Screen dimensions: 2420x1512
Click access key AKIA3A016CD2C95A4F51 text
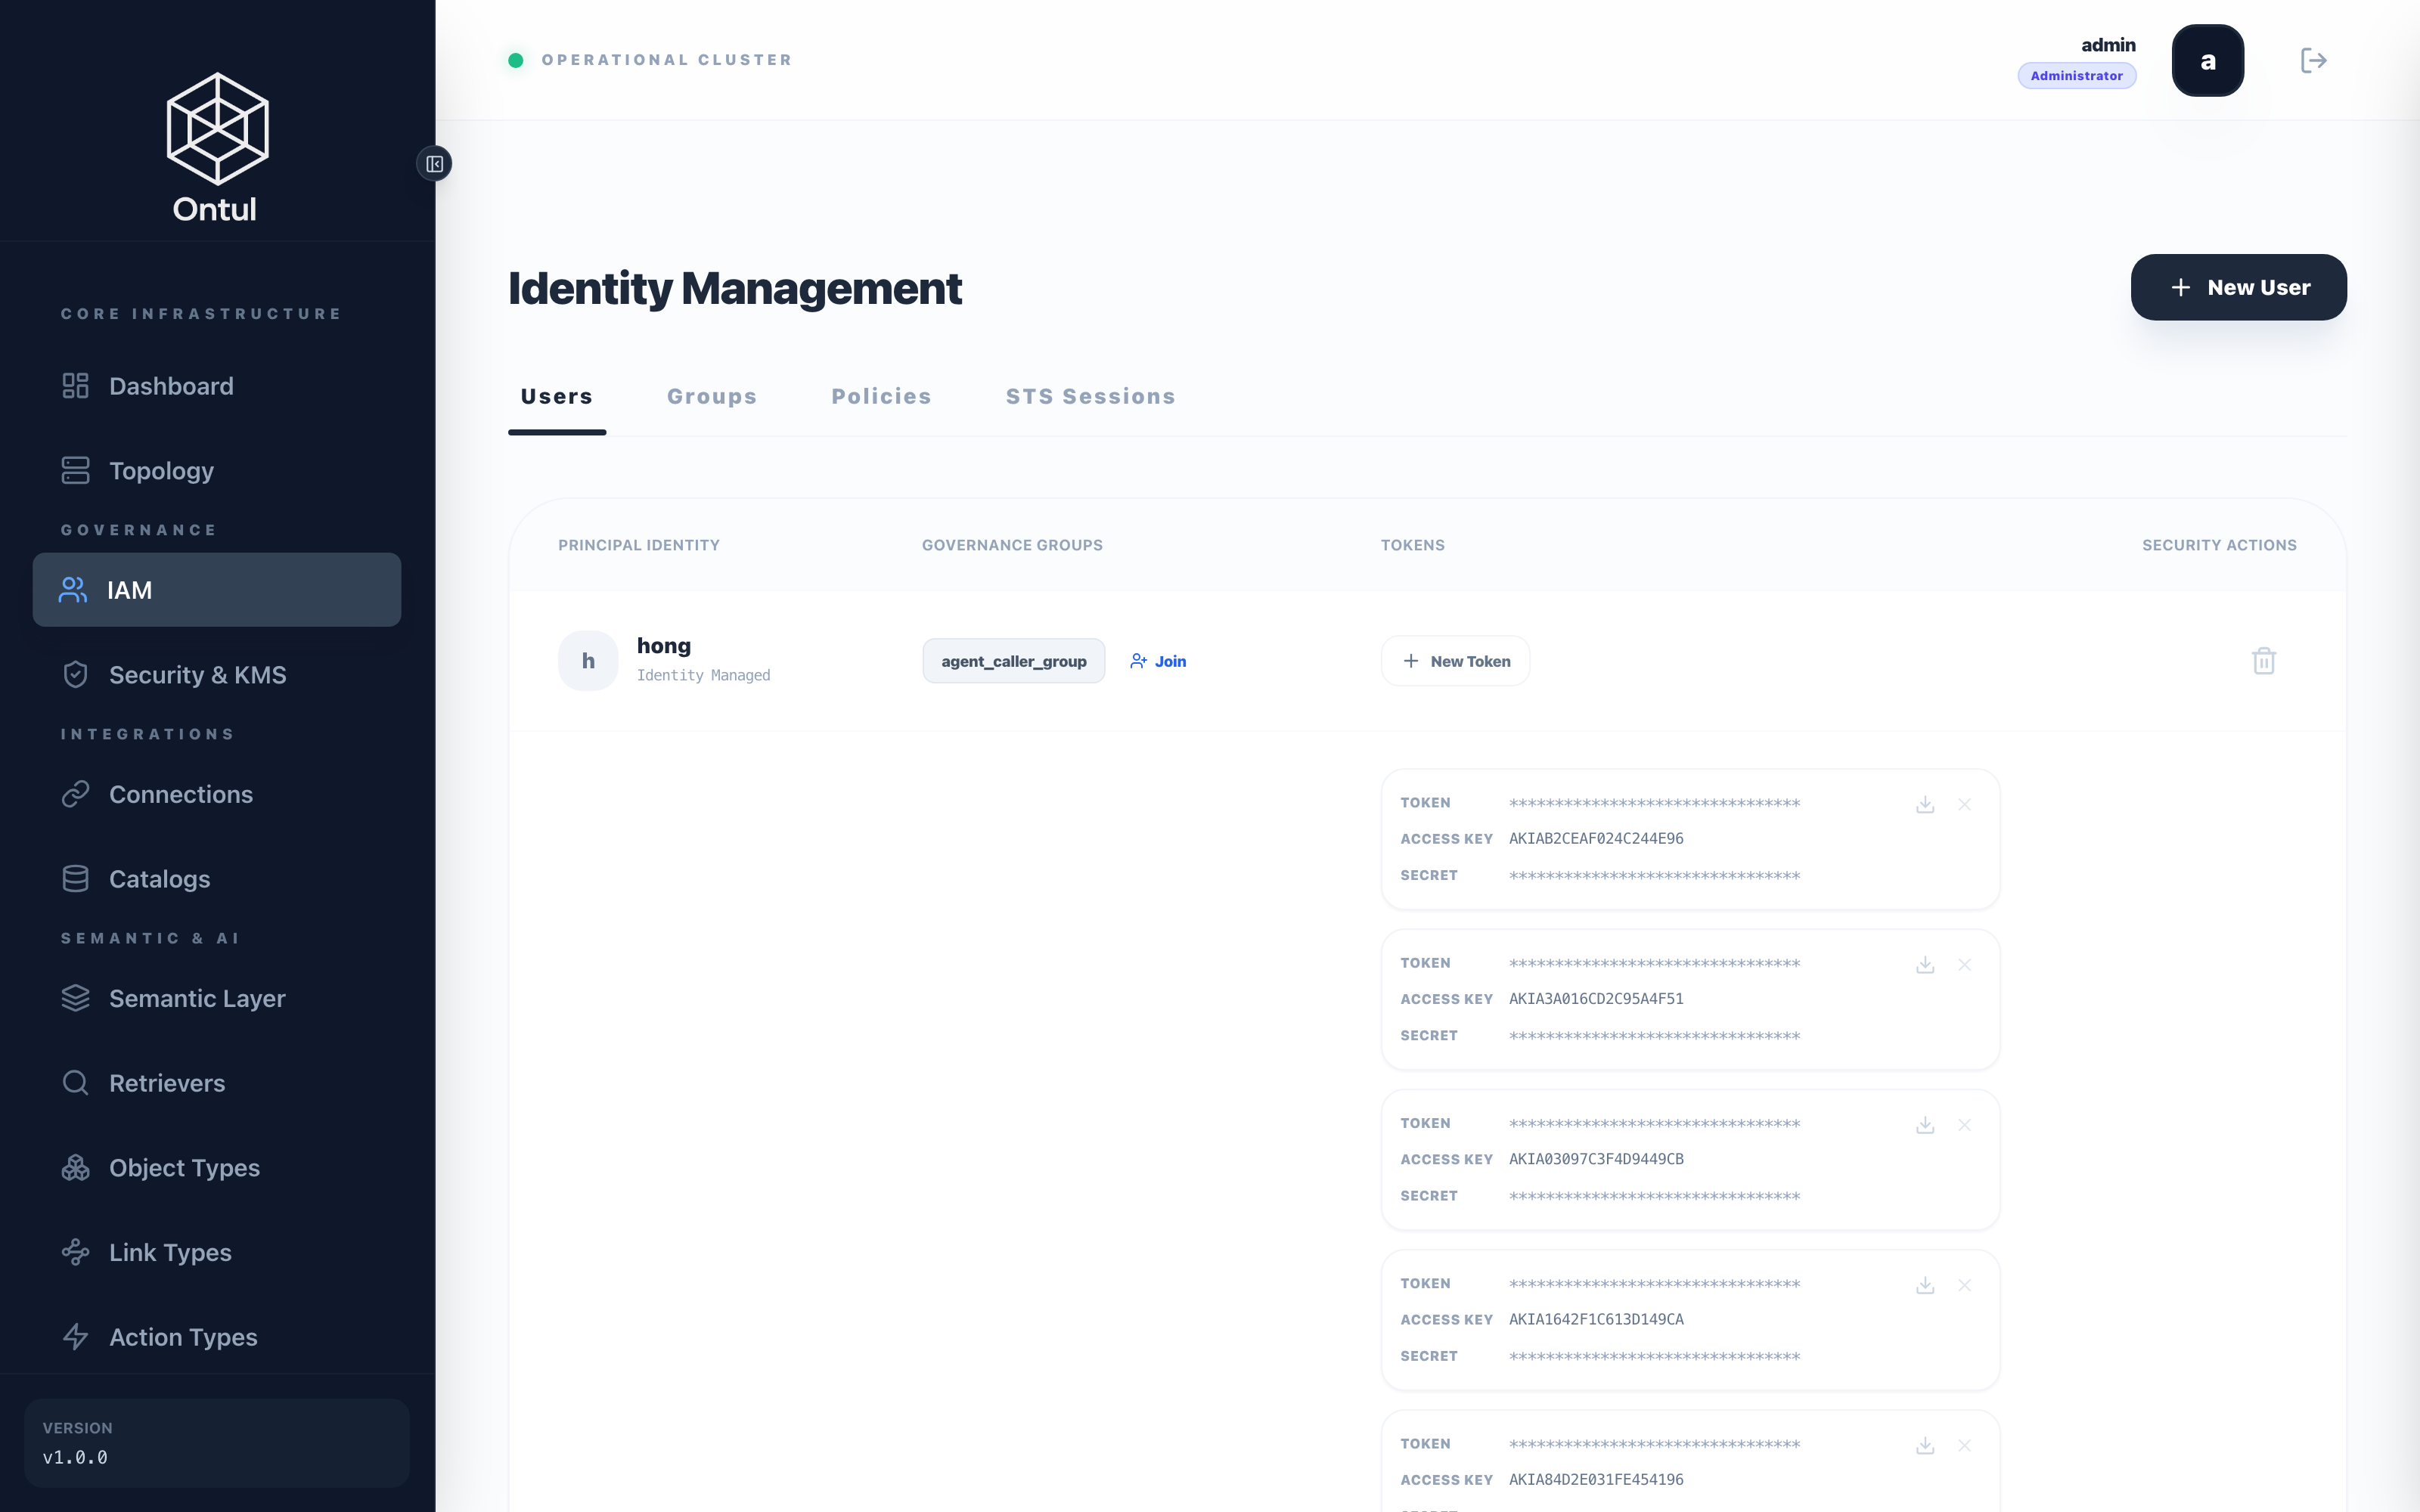click(1596, 999)
